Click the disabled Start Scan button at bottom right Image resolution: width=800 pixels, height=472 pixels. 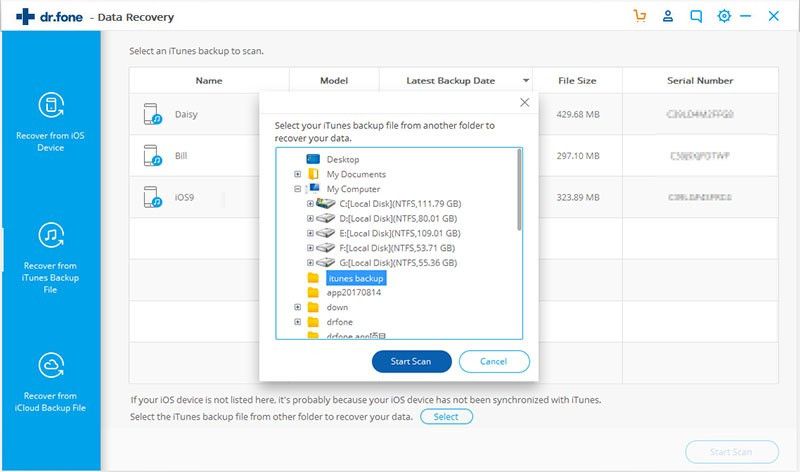click(x=732, y=452)
